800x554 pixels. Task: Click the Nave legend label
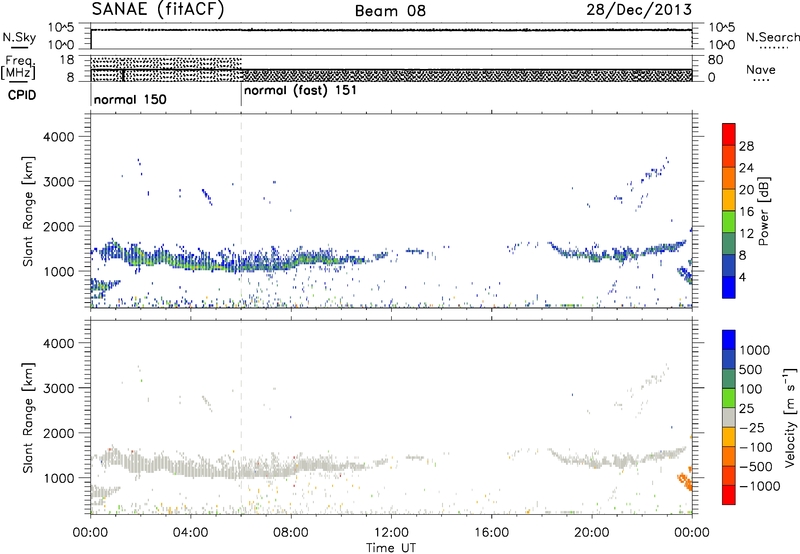761,70
